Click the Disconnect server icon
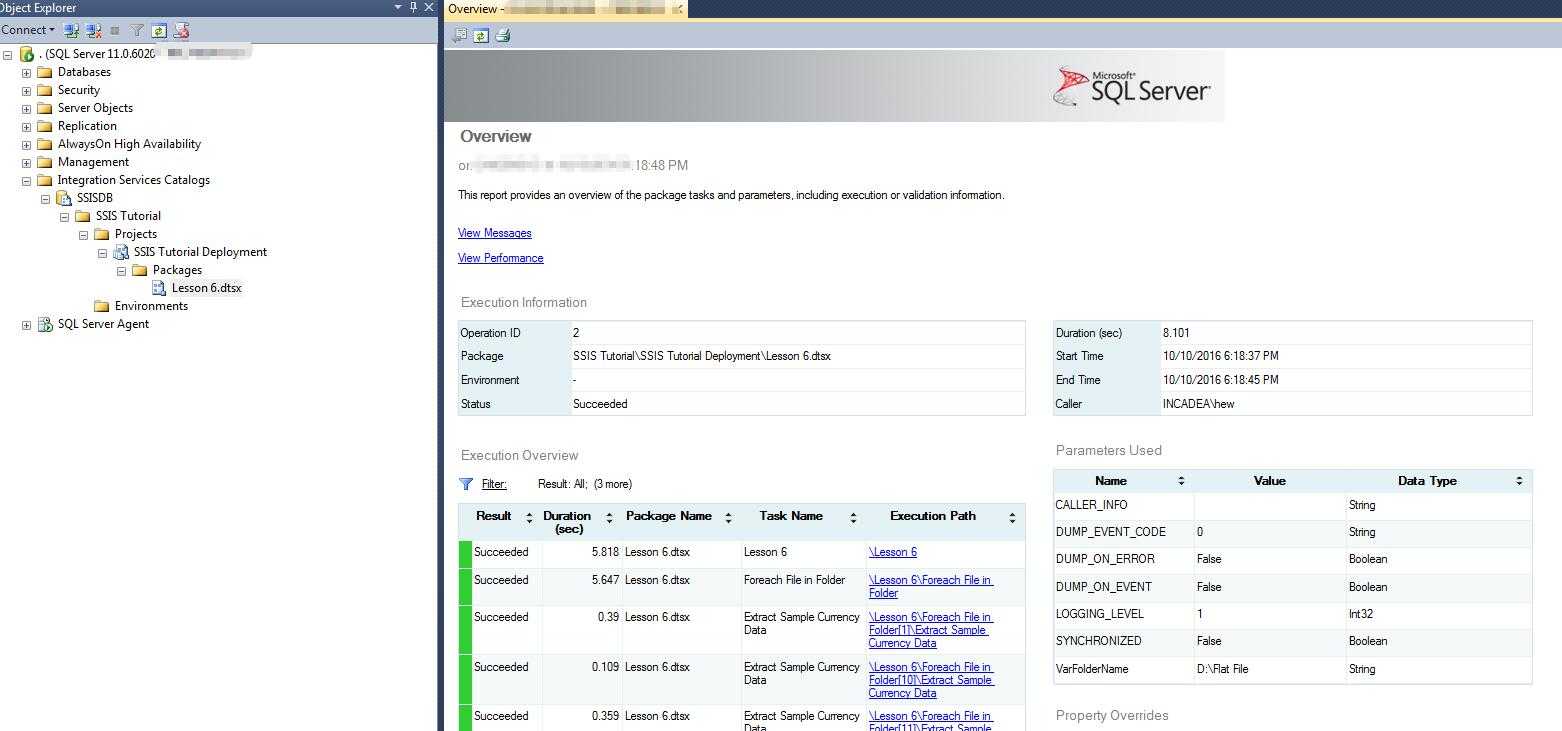Screen dimensions: 1562x731 (93, 31)
